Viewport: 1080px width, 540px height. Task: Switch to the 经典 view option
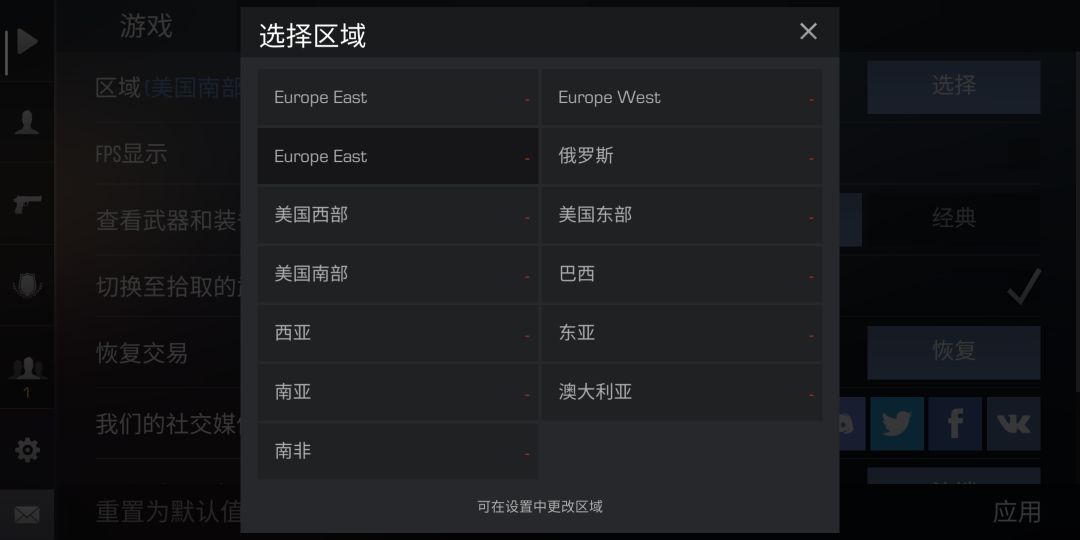click(954, 219)
